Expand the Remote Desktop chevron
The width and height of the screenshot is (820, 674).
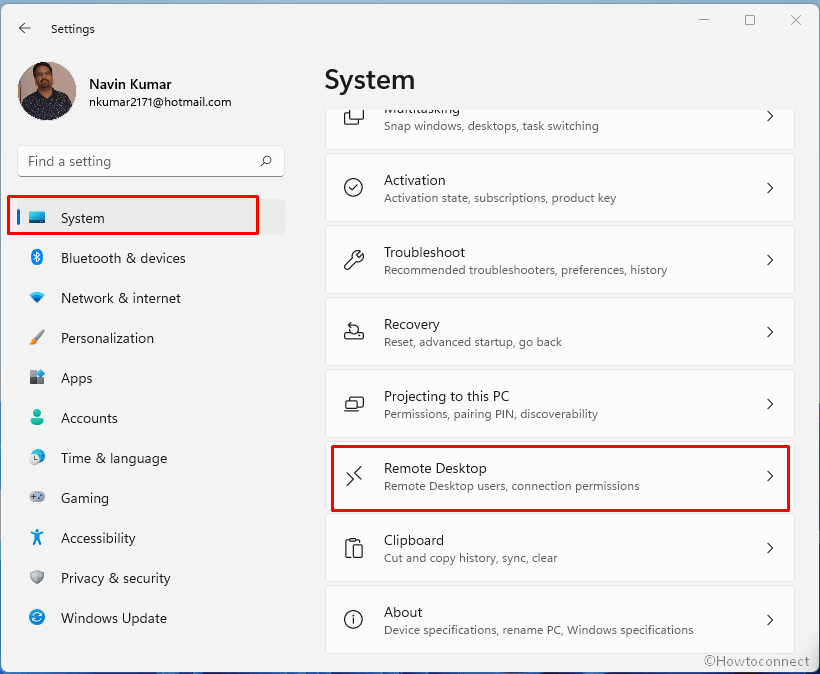pyautogui.click(x=770, y=476)
